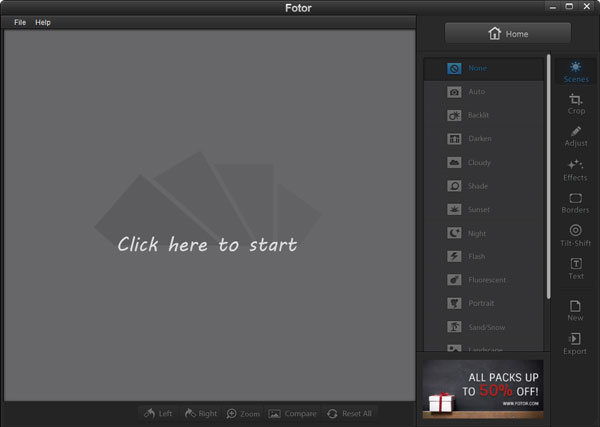
Task: Open the Adjust panel
Action: [575, 136]
